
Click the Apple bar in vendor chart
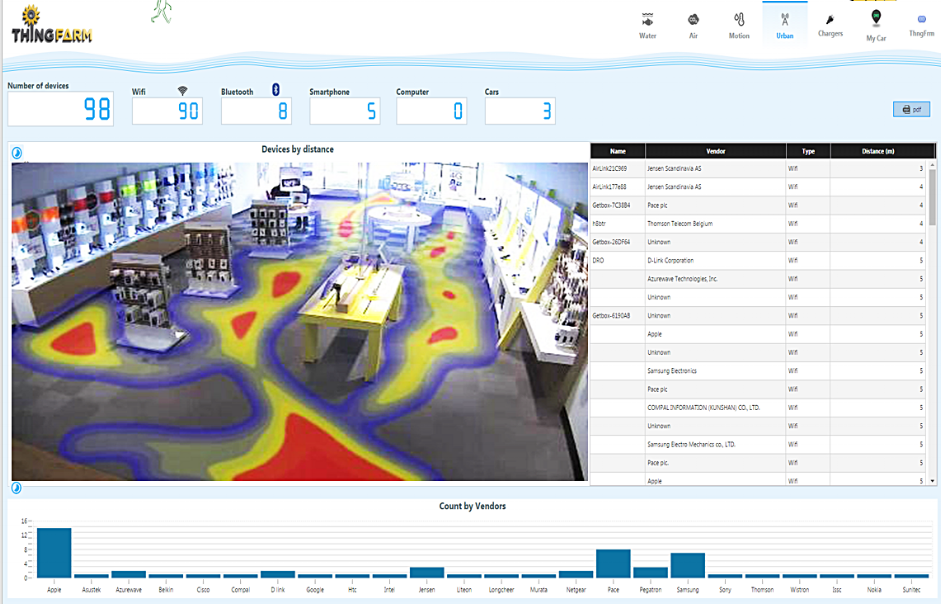[x=54, y=553]
